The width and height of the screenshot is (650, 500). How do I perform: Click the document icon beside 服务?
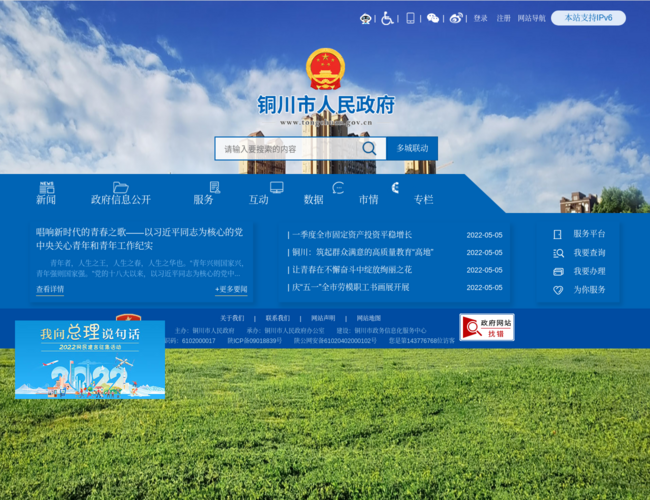coord(215,187)
